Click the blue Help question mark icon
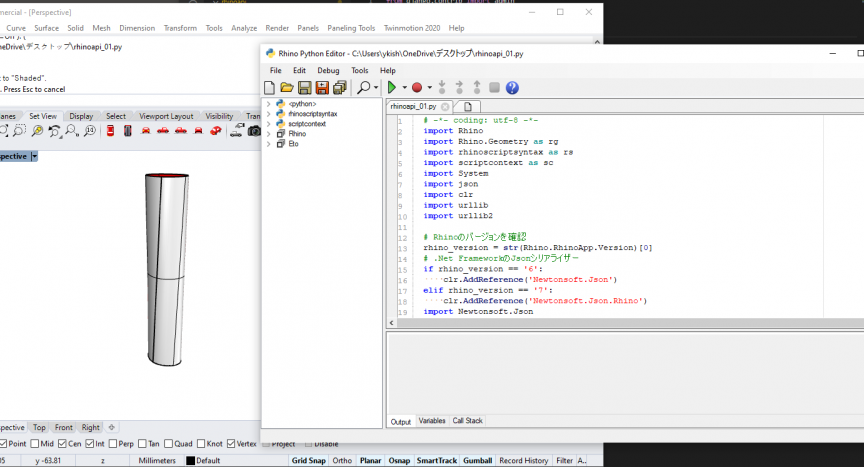This screenshot has width=864, height=467. point(512,88)
